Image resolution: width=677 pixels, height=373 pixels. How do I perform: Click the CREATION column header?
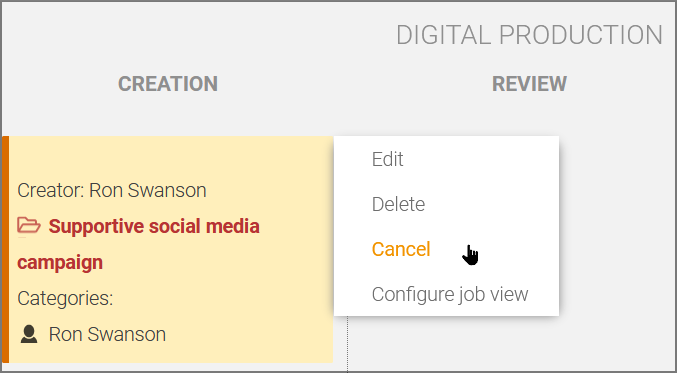pos(168,84)
